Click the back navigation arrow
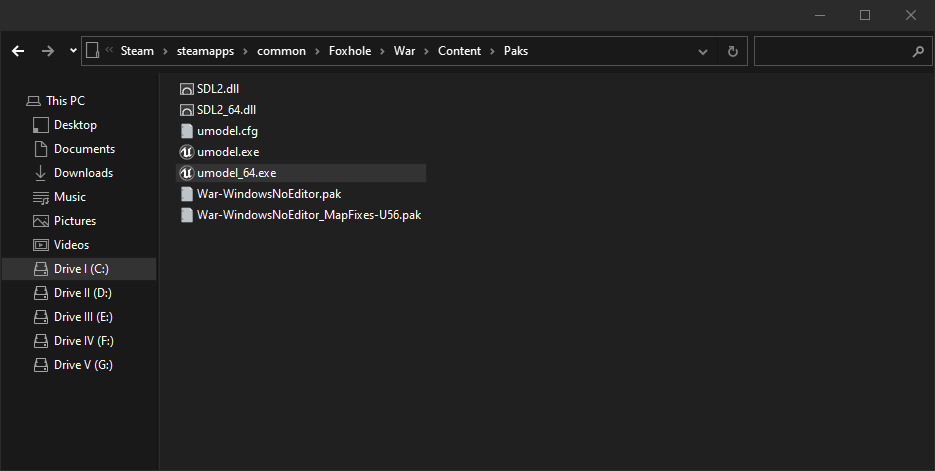Viewport: 935px width, 471px height. click(x=18, y=51)
